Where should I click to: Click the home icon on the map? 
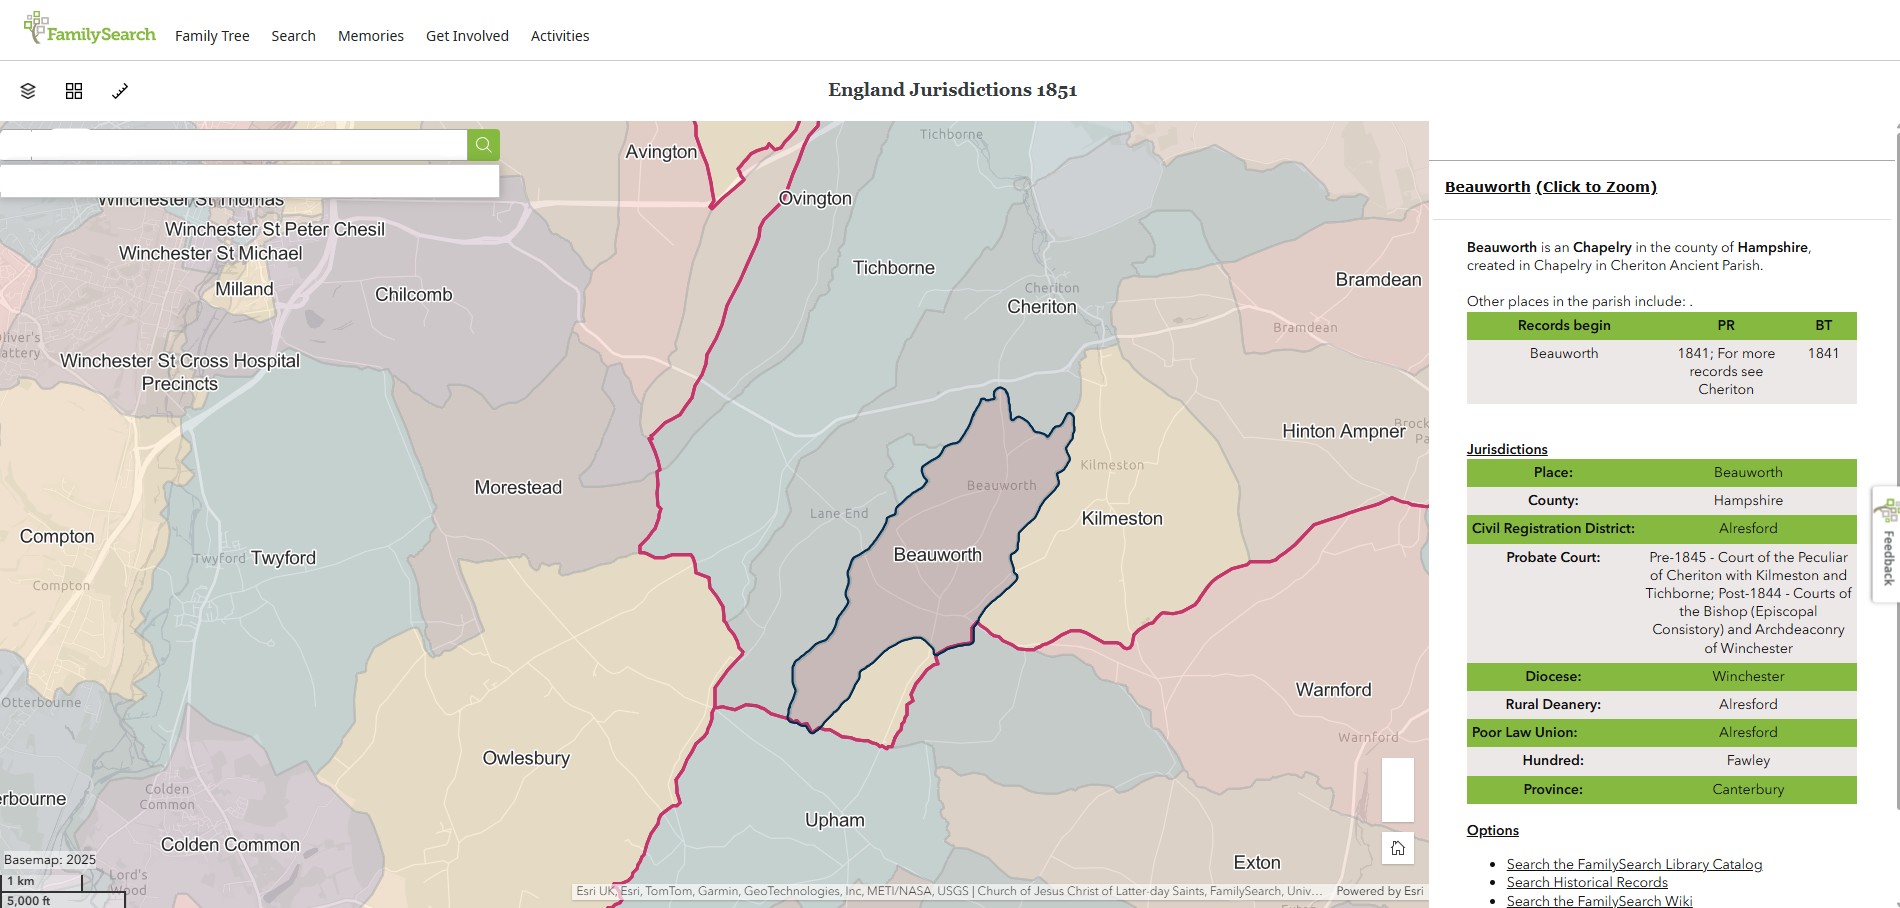click(x=1397, y=848)
